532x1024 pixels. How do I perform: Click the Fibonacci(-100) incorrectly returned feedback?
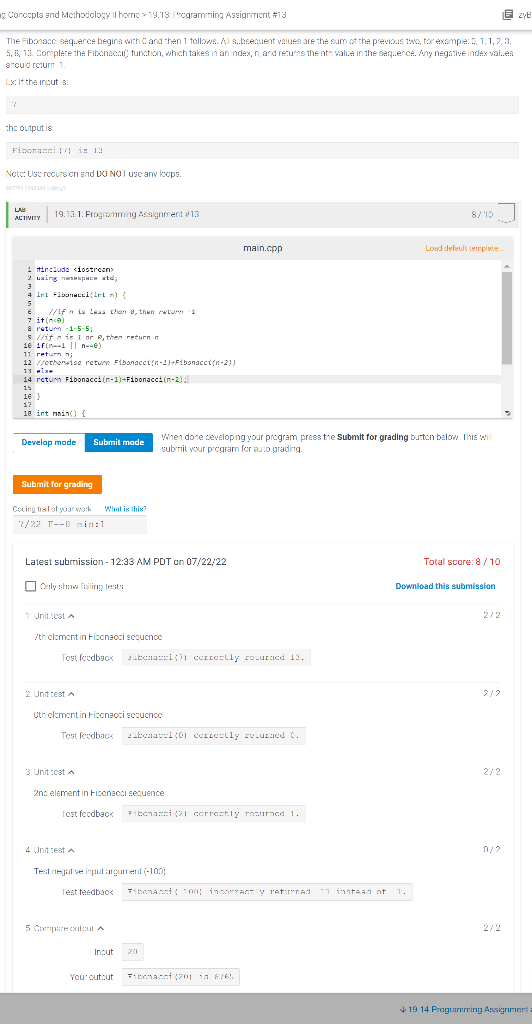coord(267,893)
